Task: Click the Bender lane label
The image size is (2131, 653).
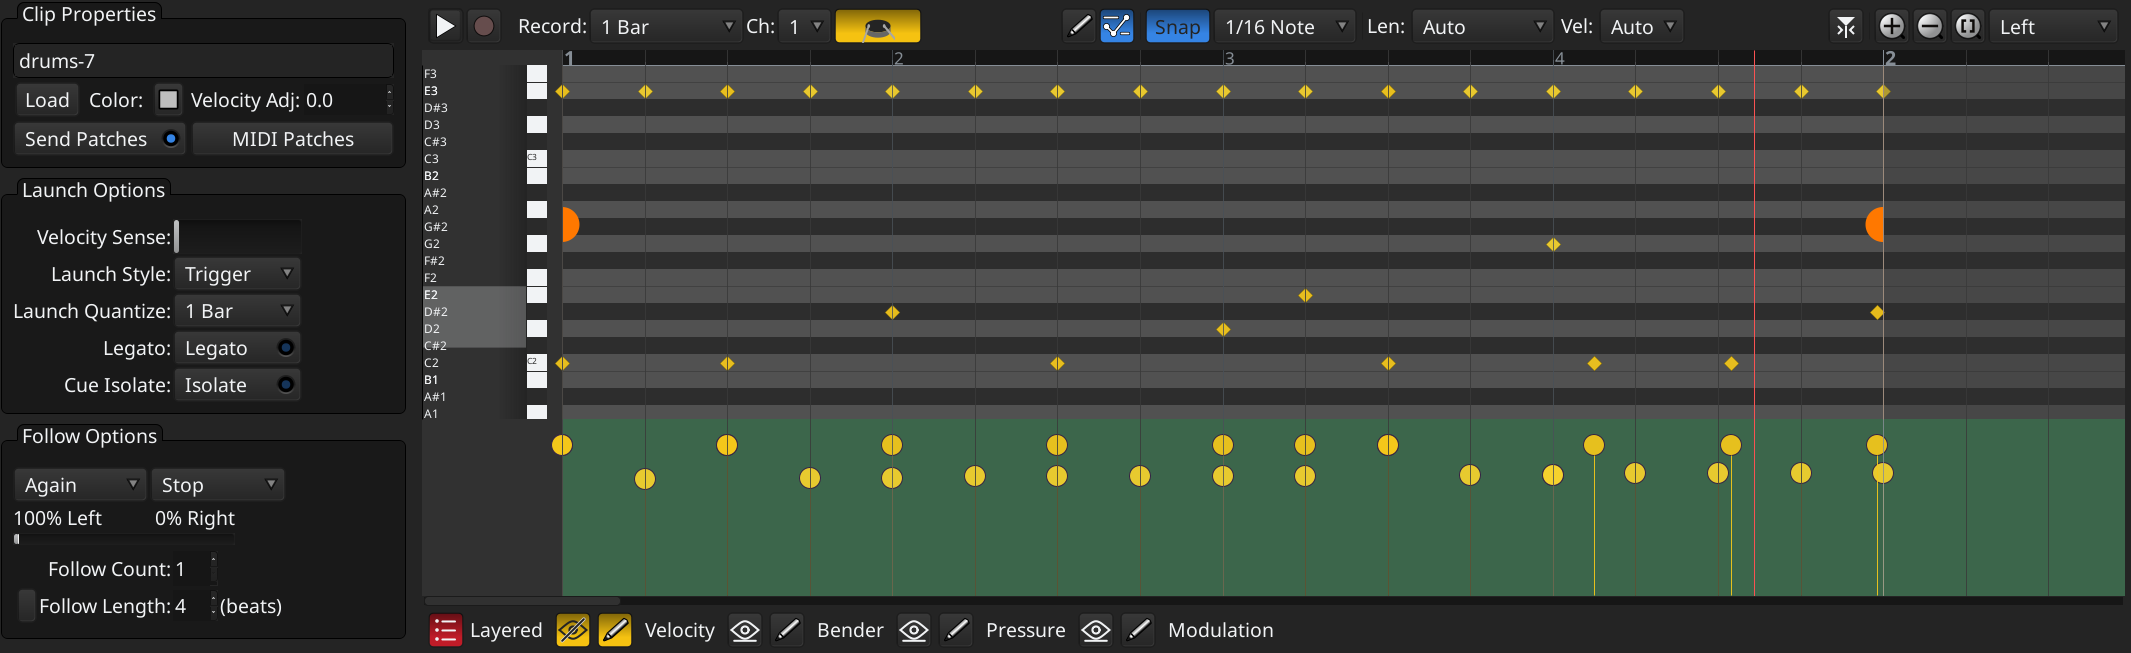Action: 850,630
